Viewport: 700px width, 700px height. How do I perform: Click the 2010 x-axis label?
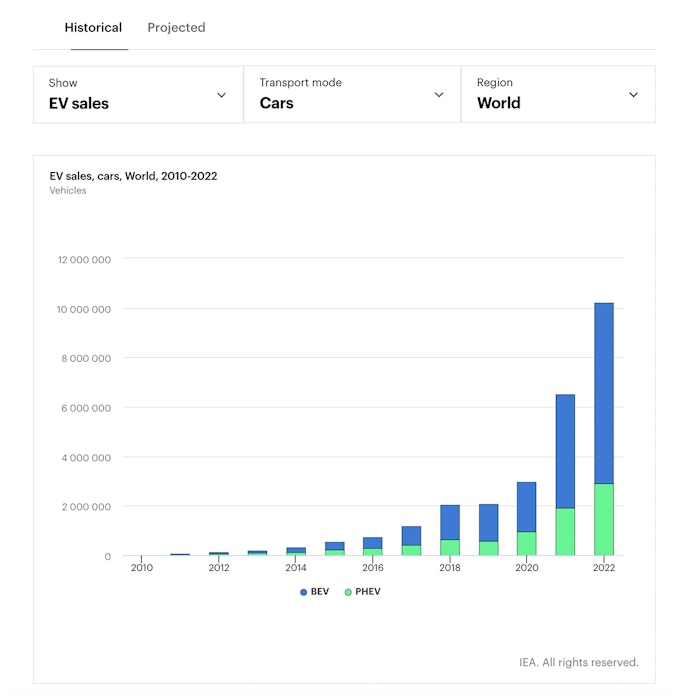pyautogui.click(x=142, y=568)
